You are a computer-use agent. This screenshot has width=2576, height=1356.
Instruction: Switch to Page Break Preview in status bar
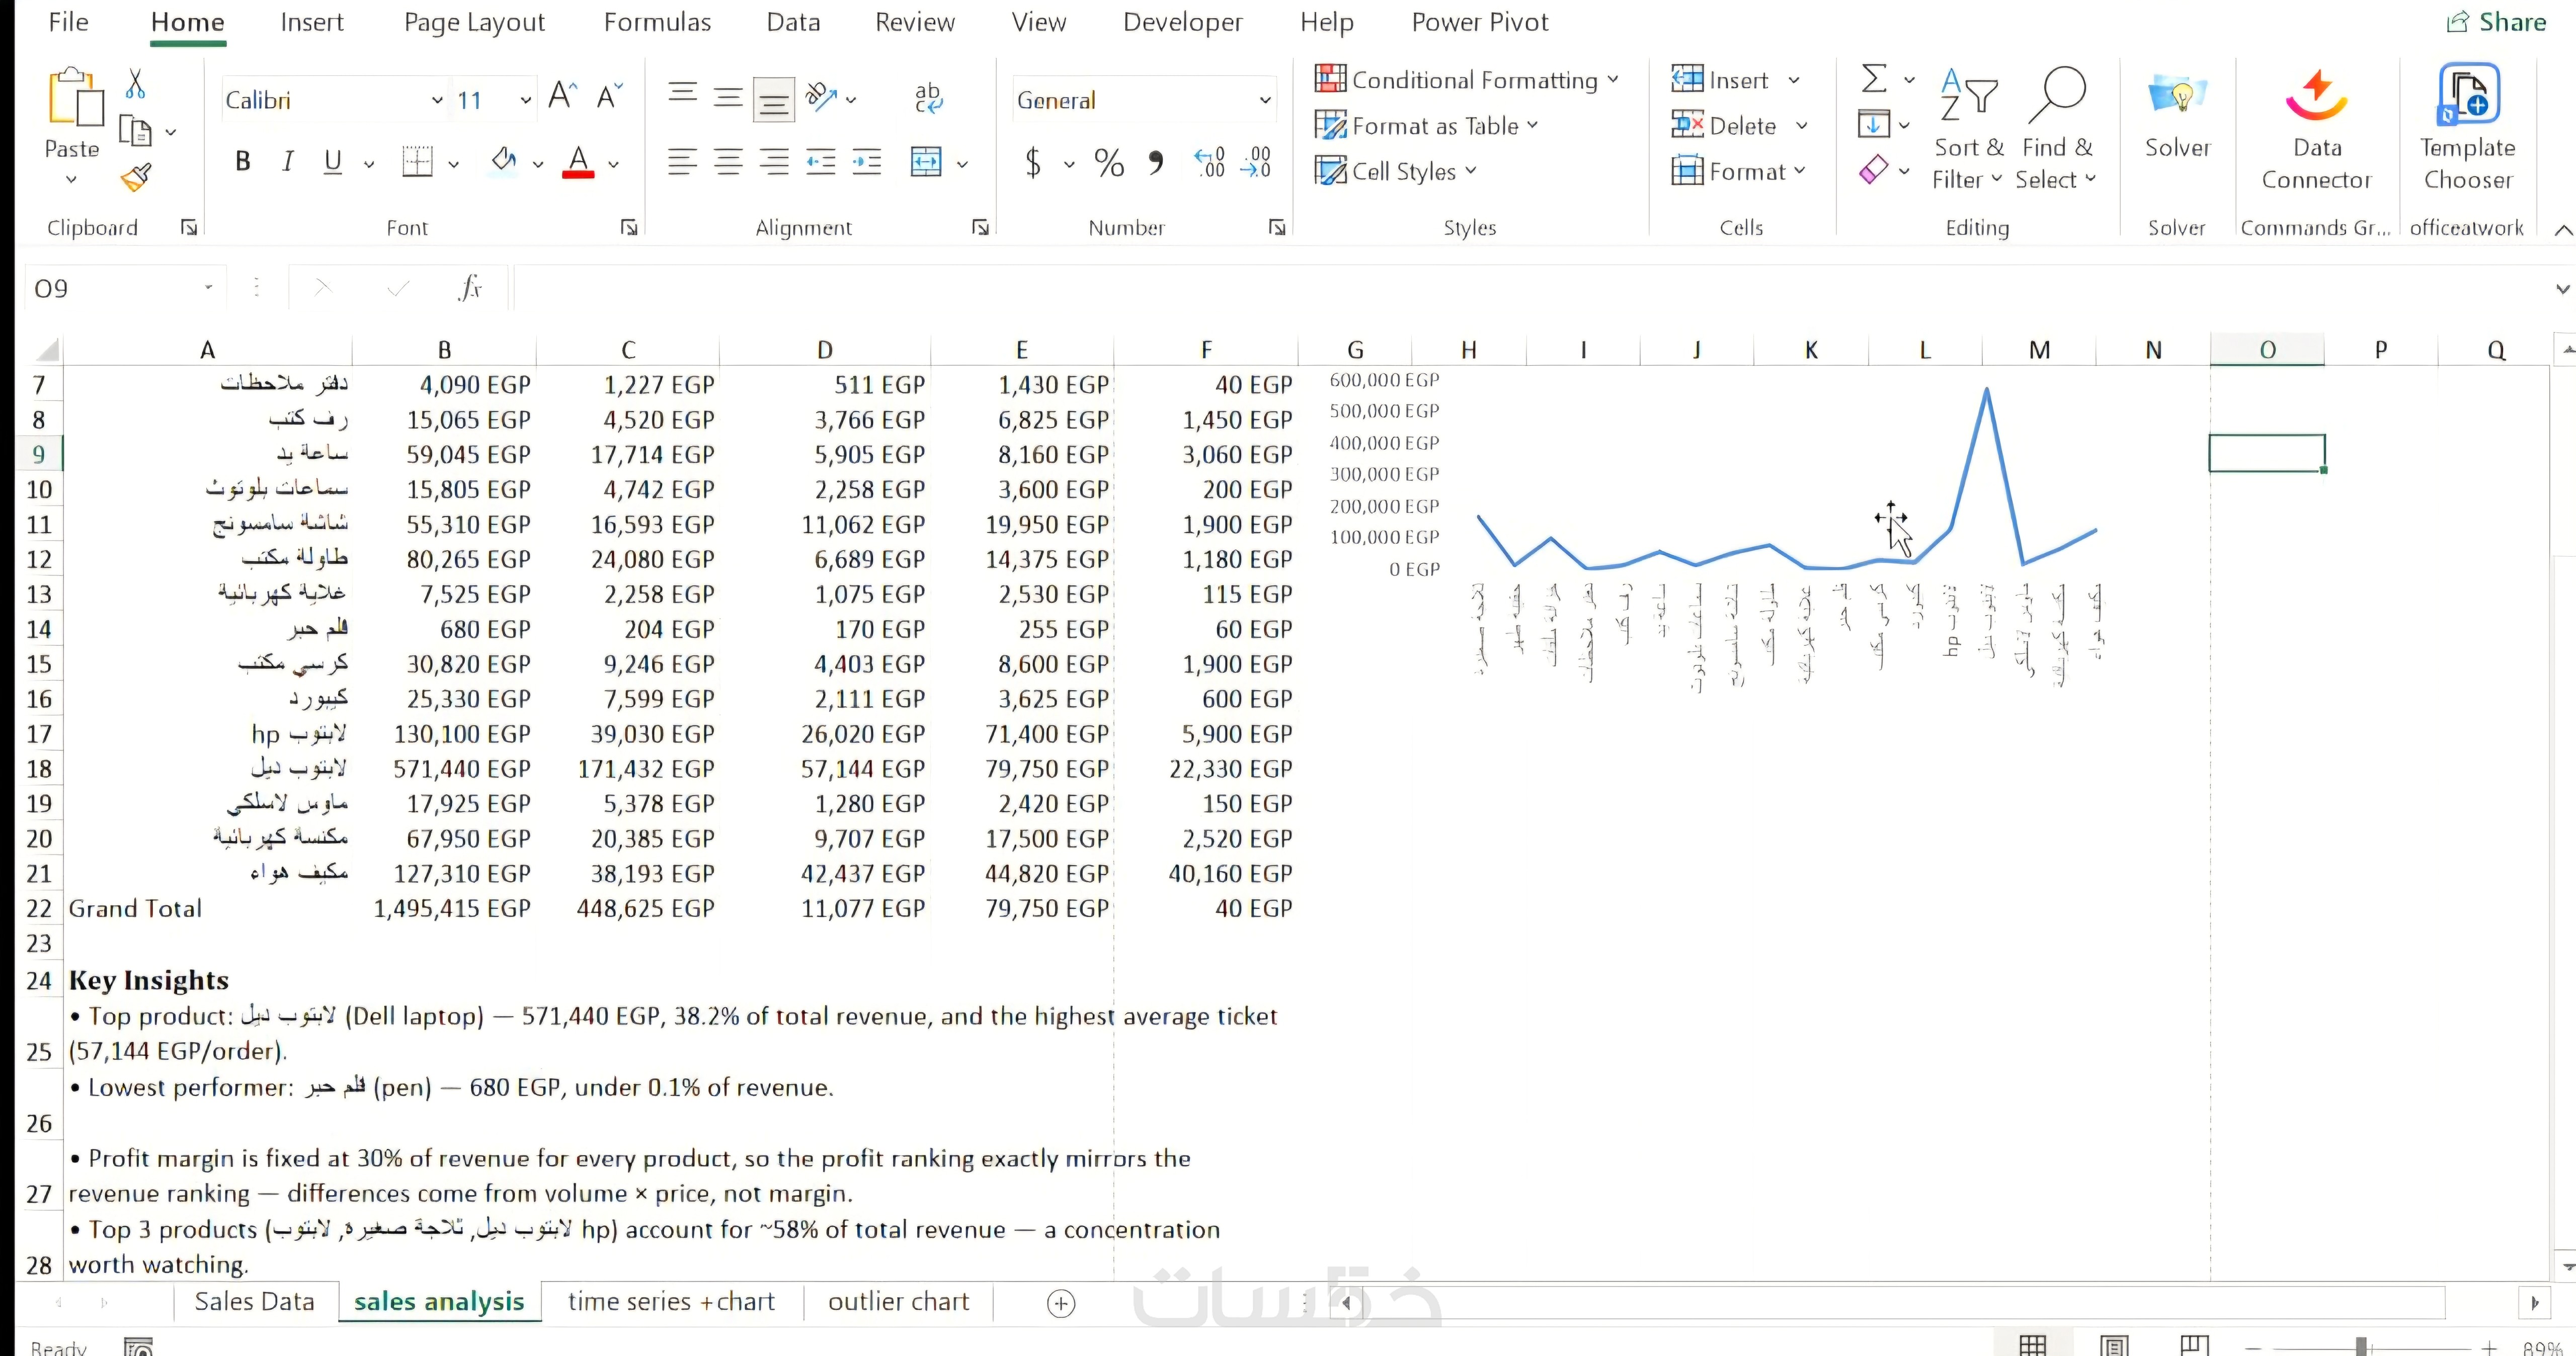[2194, 1346]
